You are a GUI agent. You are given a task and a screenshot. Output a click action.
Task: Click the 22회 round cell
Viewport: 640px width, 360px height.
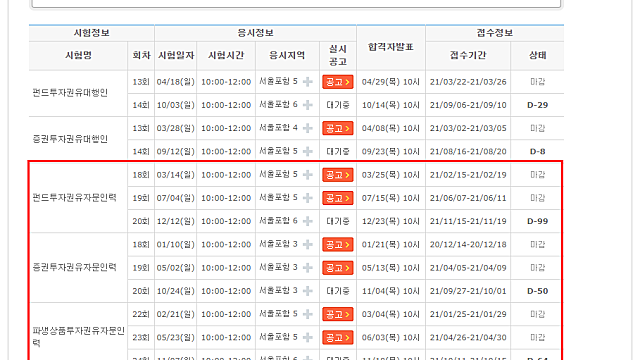(x=141, y=315)
